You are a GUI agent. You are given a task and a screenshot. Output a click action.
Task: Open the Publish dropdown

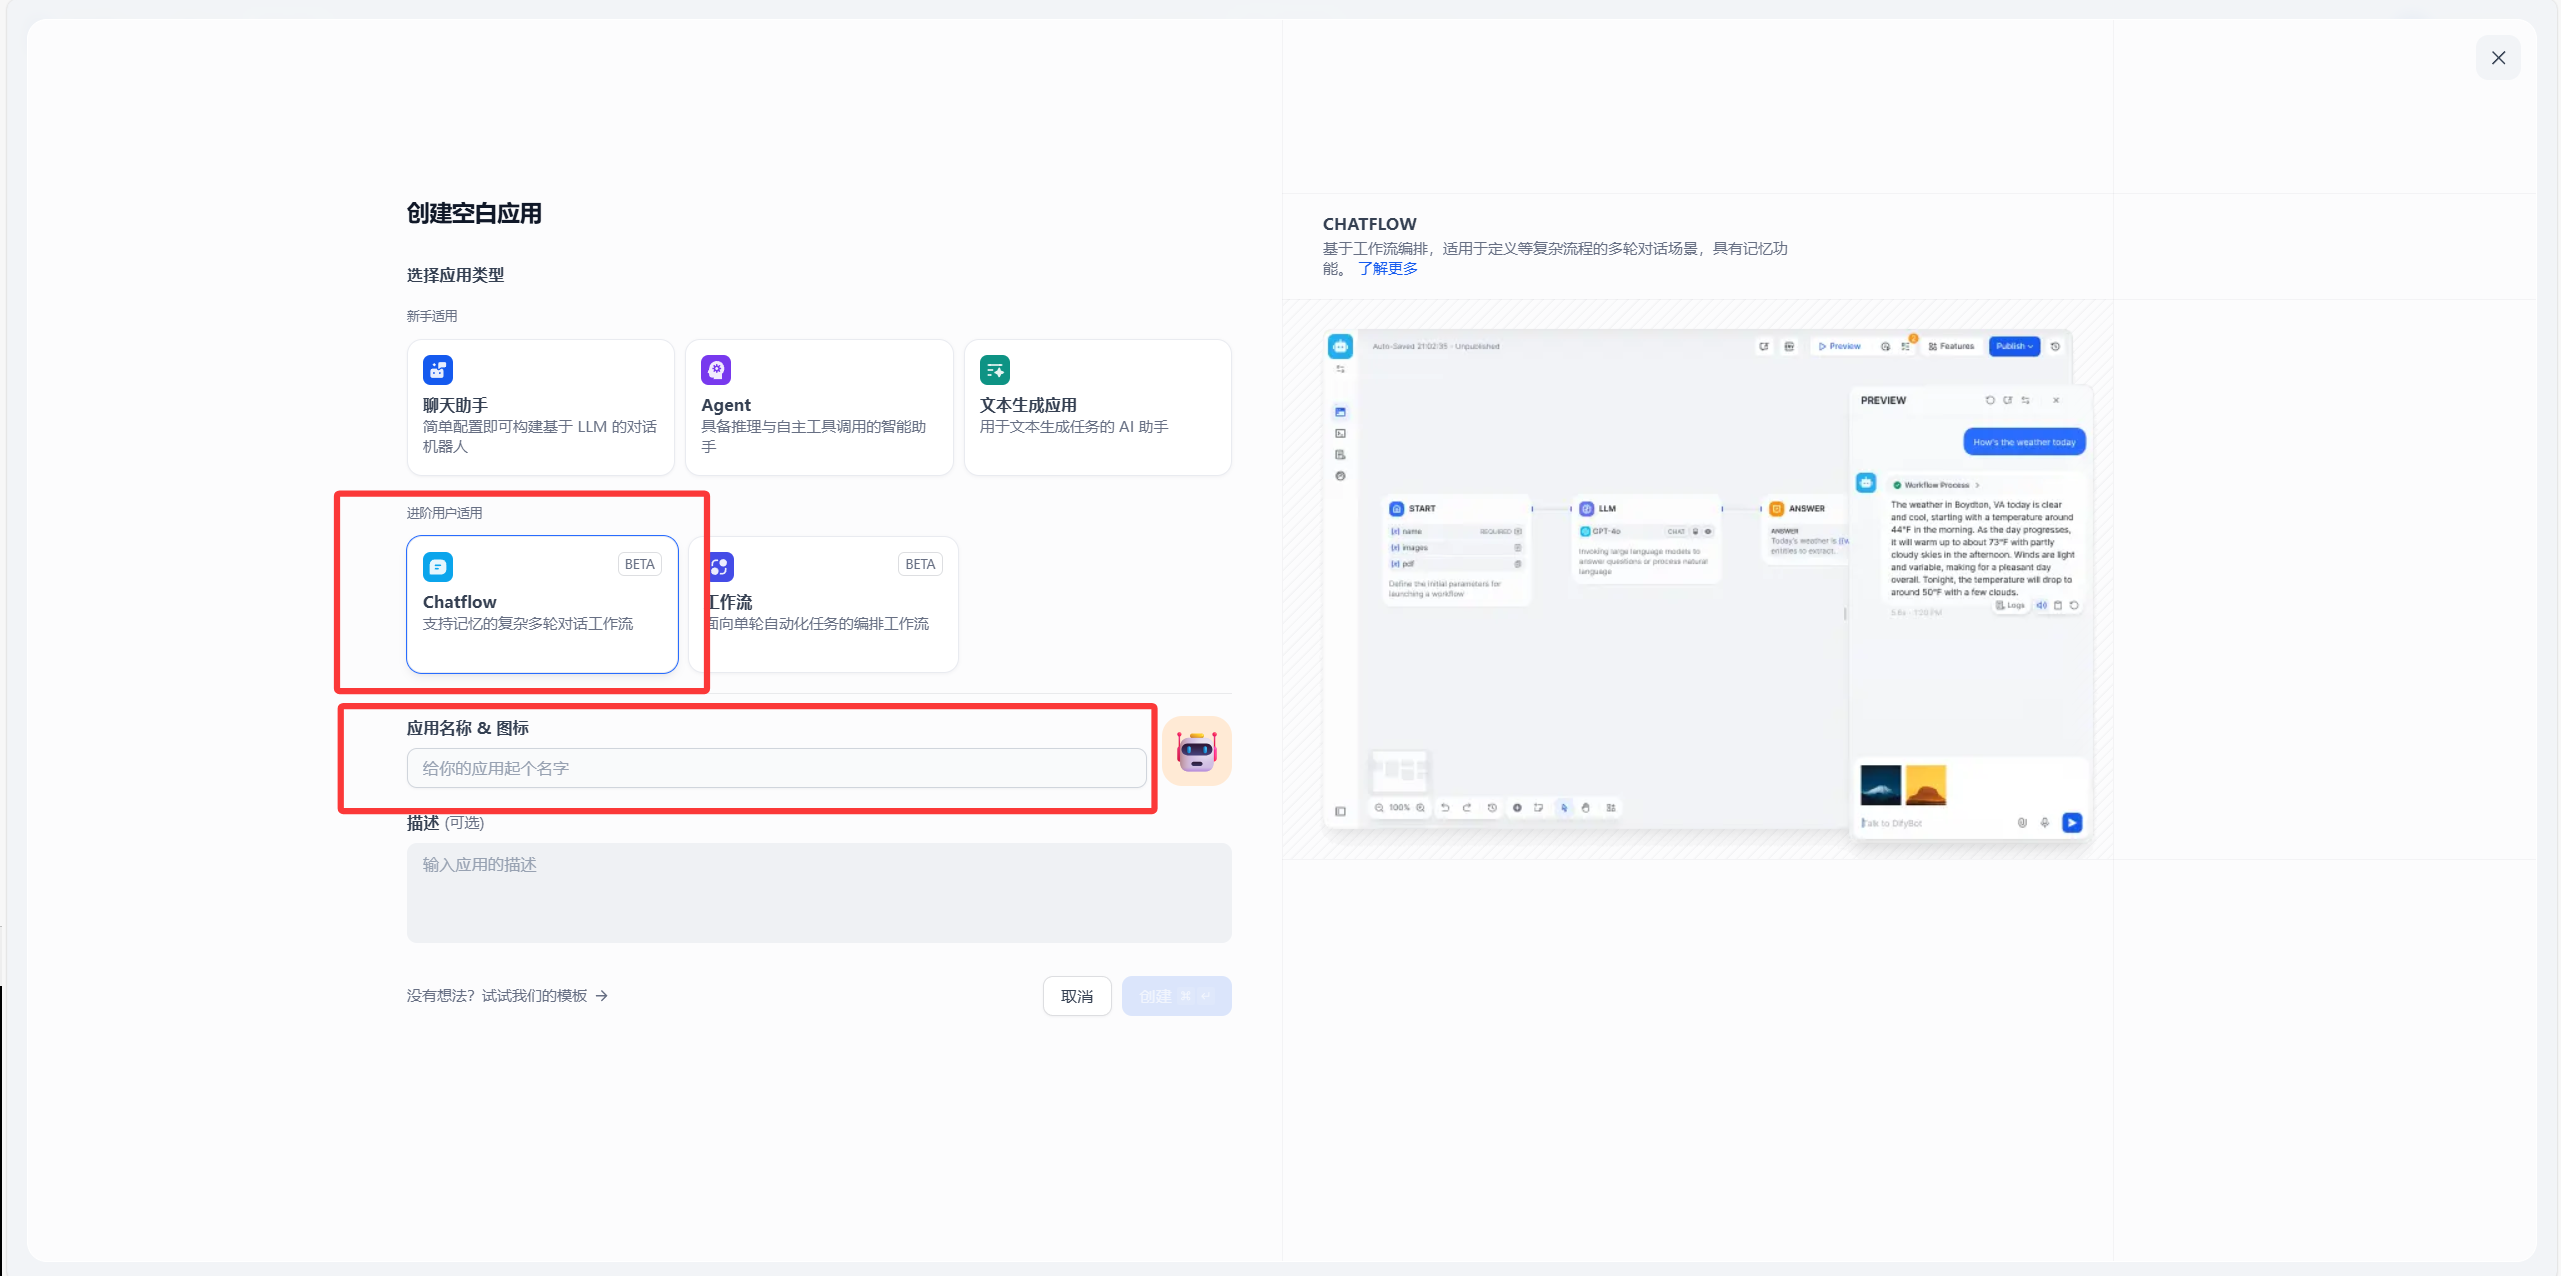(x=2014, y=346)
